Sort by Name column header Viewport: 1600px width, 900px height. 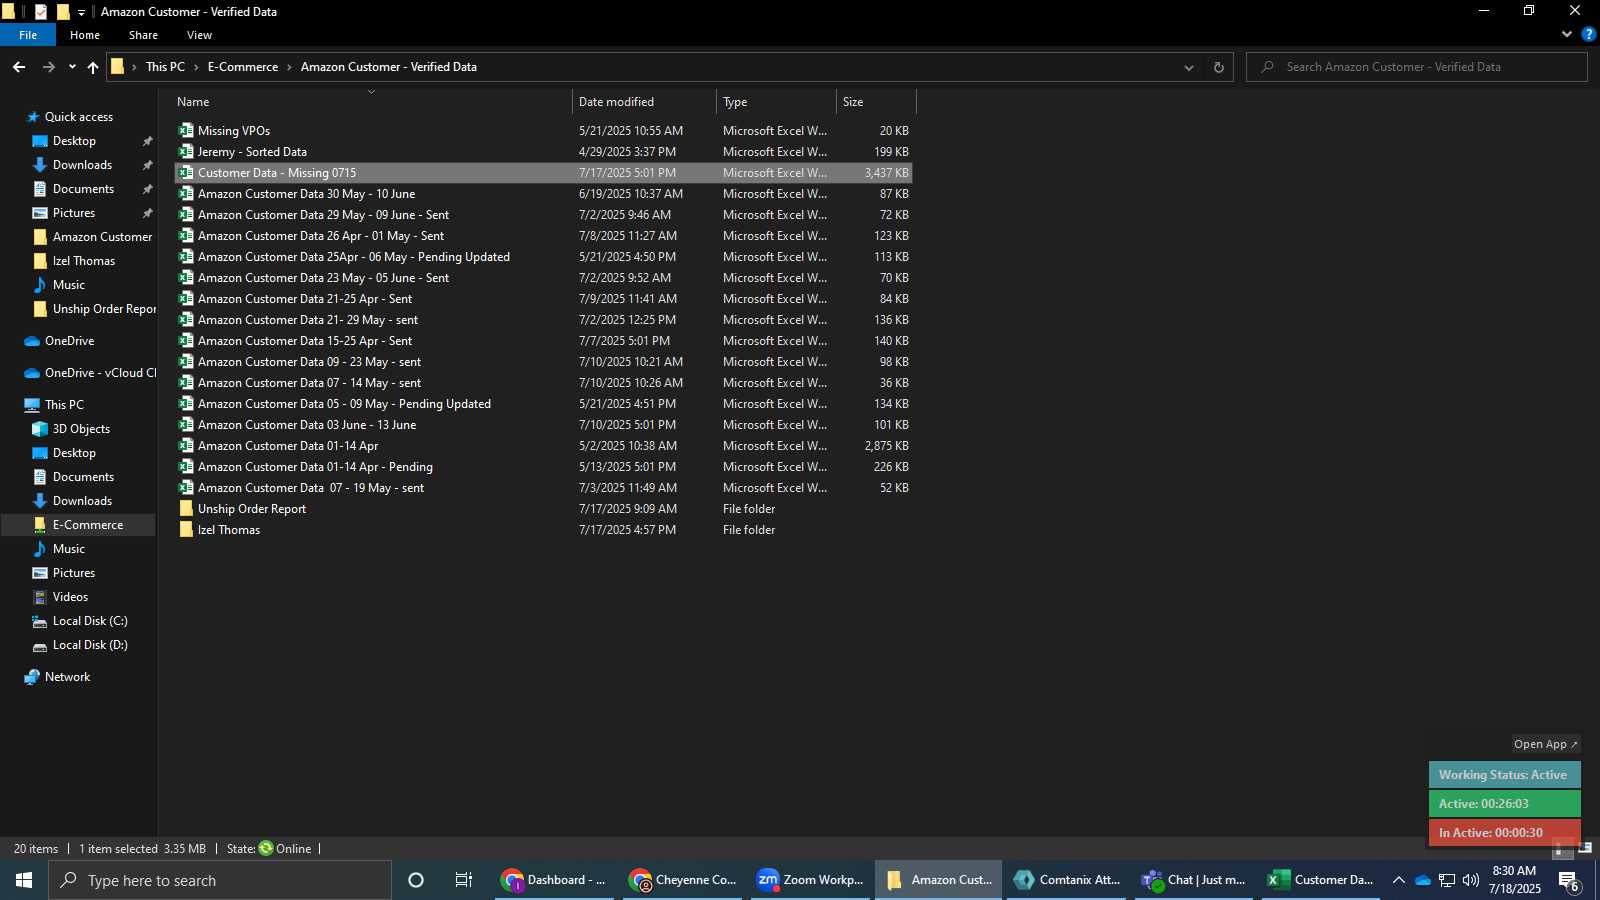click(371, 102)
